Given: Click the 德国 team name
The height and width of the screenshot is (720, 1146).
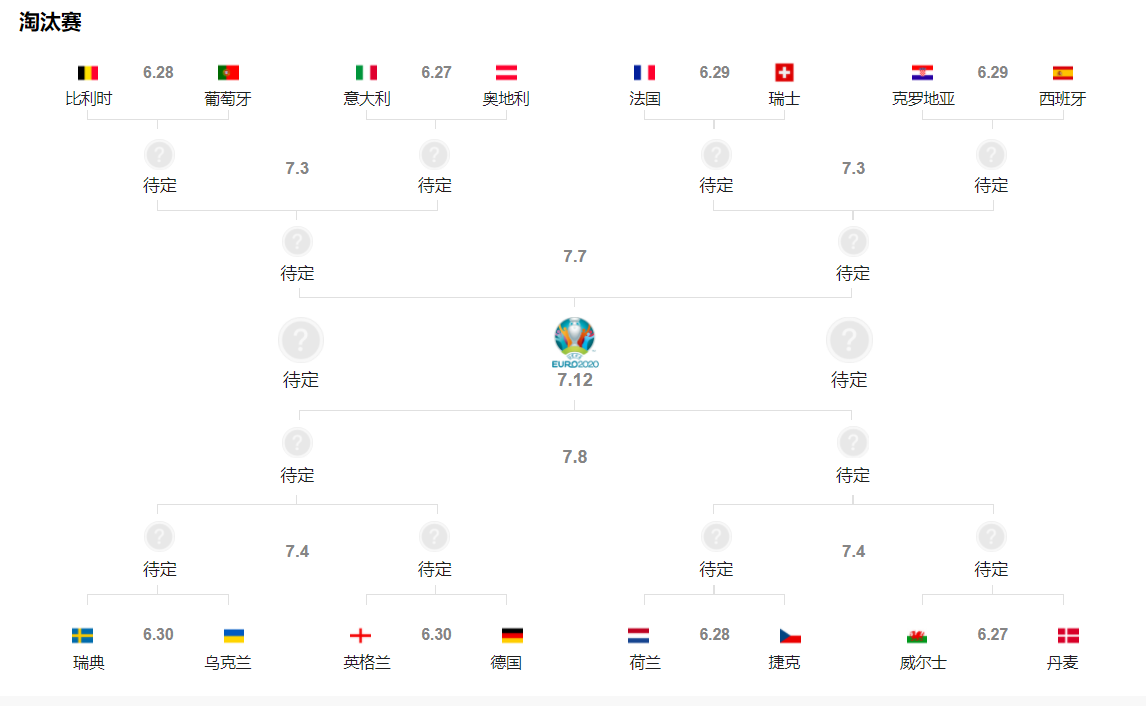Looking at the screenshot, I should tap(506, 662).
